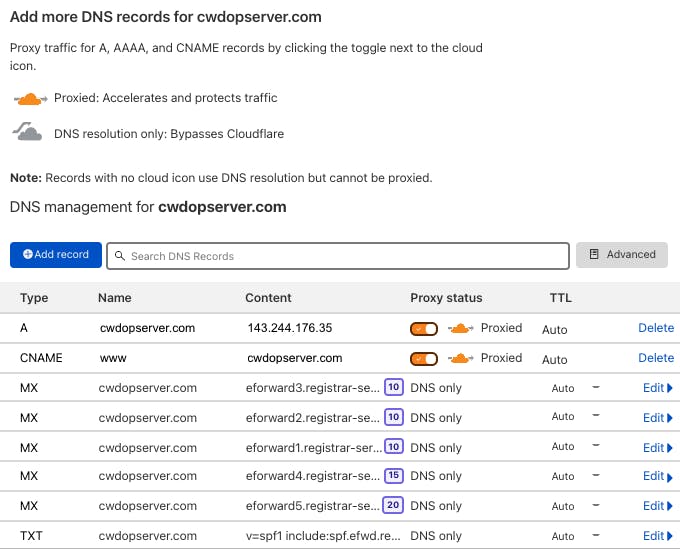Delete the A record 143.244.176.35

point(656,328)
